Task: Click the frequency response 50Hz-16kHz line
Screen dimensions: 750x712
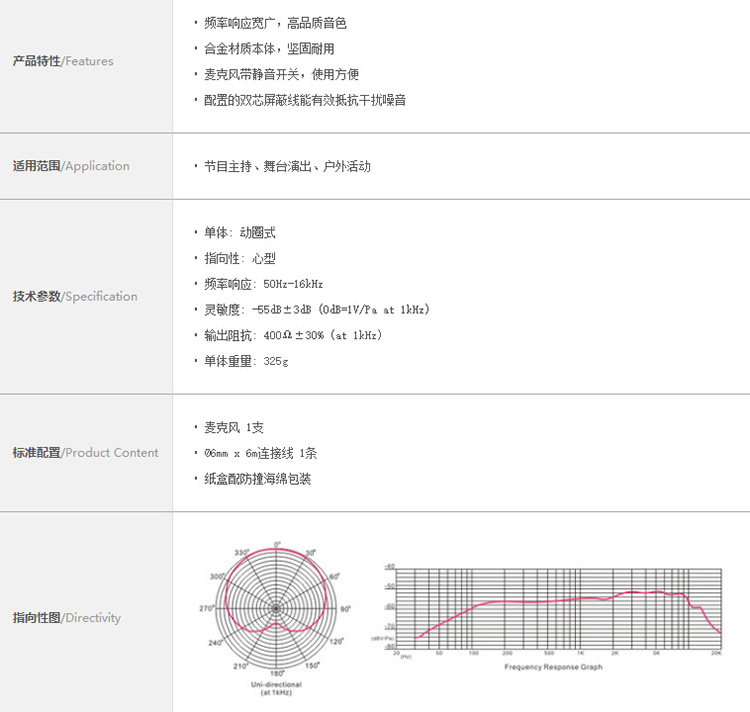Action: (x=264, y=284)
